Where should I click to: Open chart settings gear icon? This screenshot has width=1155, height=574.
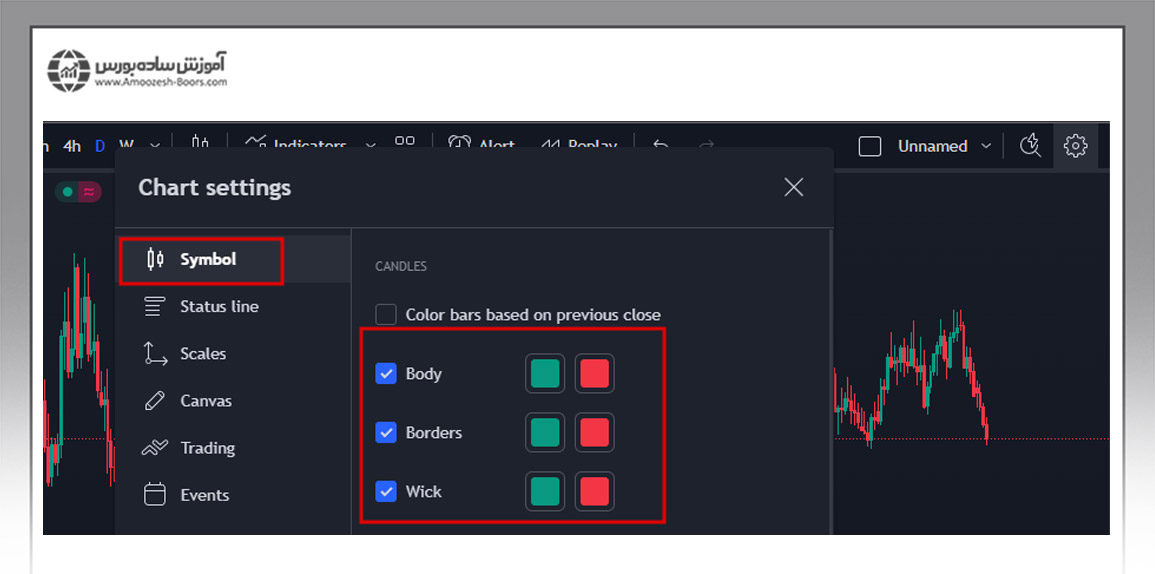1075,146
